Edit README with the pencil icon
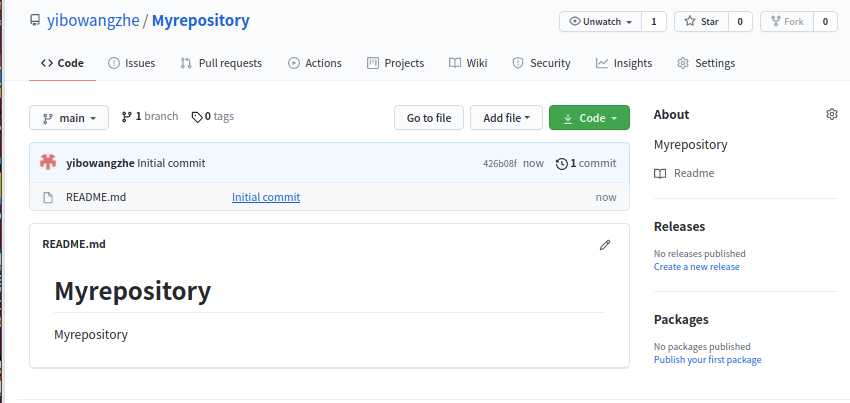 point(605,245)
